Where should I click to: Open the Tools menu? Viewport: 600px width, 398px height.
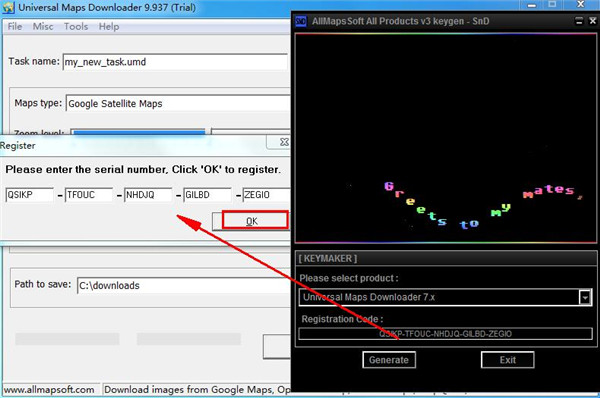(x=76, y=26)
